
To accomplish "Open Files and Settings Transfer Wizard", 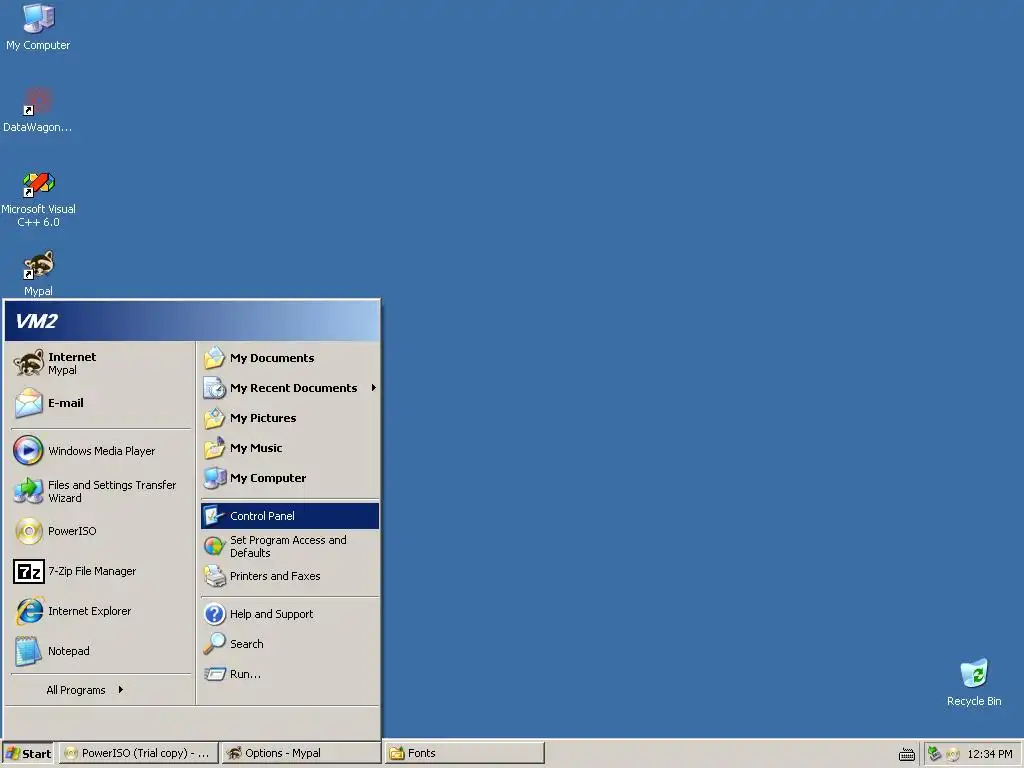I will [x=101, y=491].
